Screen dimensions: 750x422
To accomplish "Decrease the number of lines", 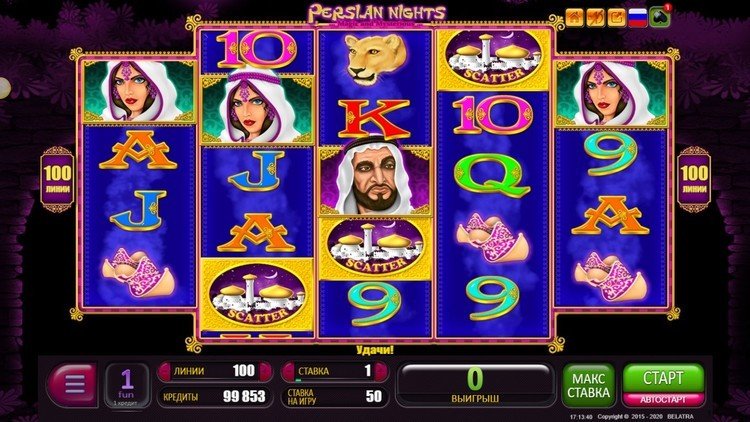I will (x=165, y=371).
